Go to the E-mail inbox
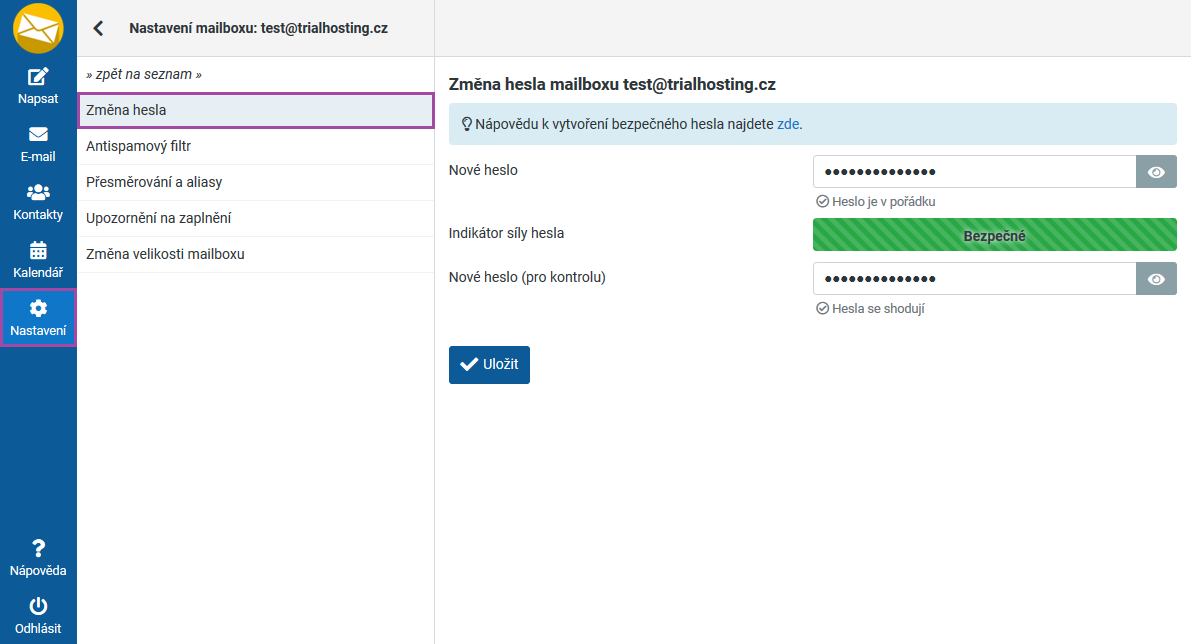The width and height of the screenshot is (1191, 644). click(x=38, y=144)
